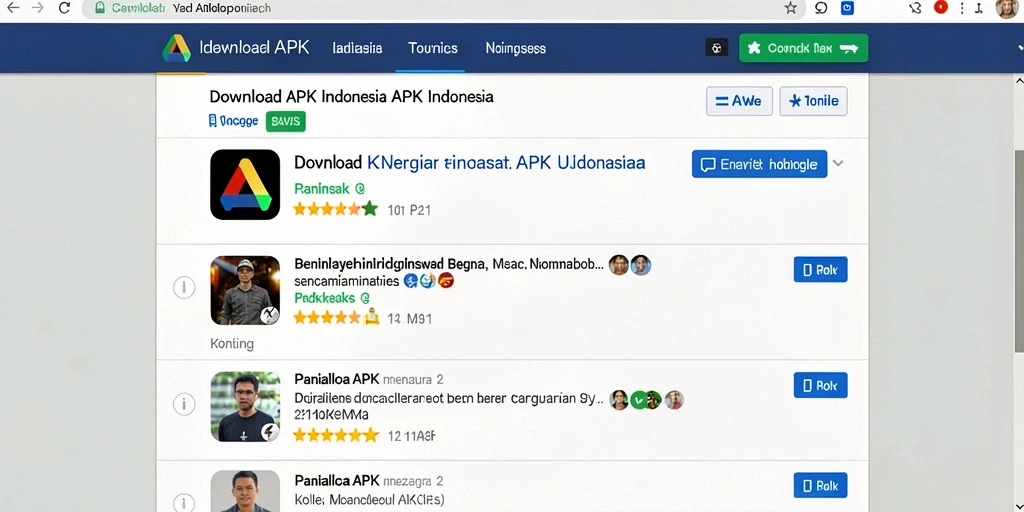Click info icon beside Padkkeaks listing
The height and width of the screenshot is (512, 1024).
pyautogui.click(x=184, y=287)
